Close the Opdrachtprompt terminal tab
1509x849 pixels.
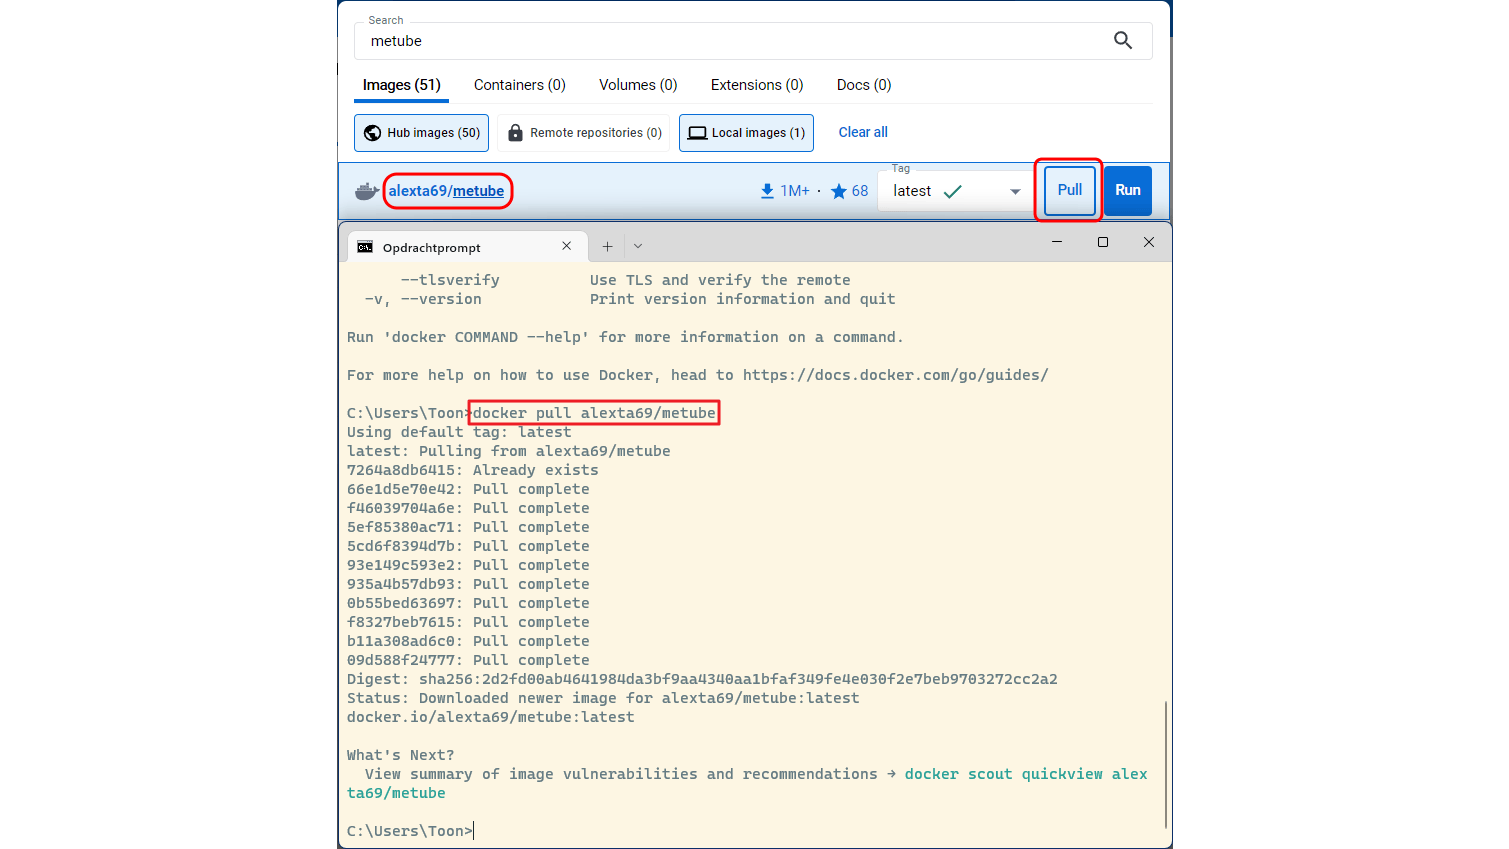pyautogui.click(x=567, y=246)
